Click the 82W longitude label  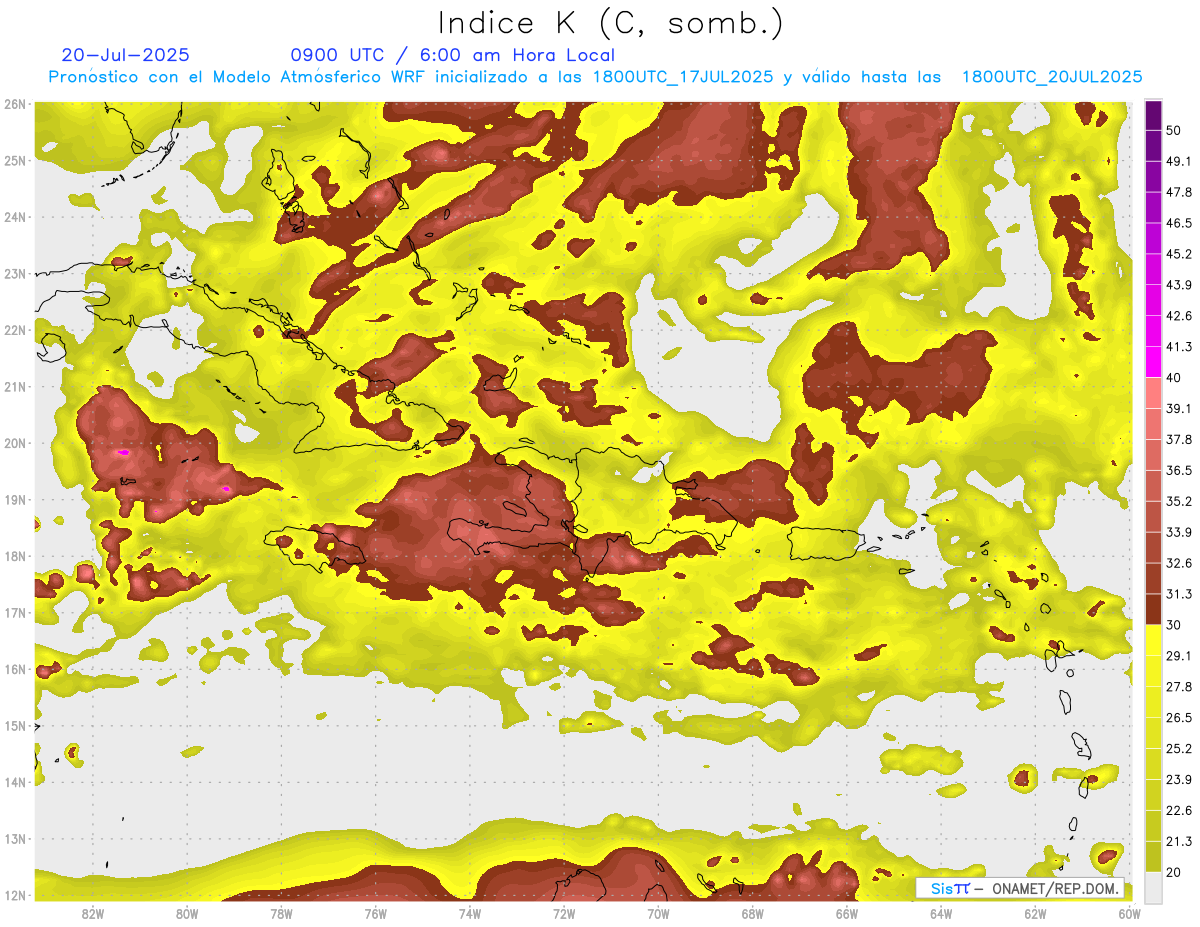93,914
